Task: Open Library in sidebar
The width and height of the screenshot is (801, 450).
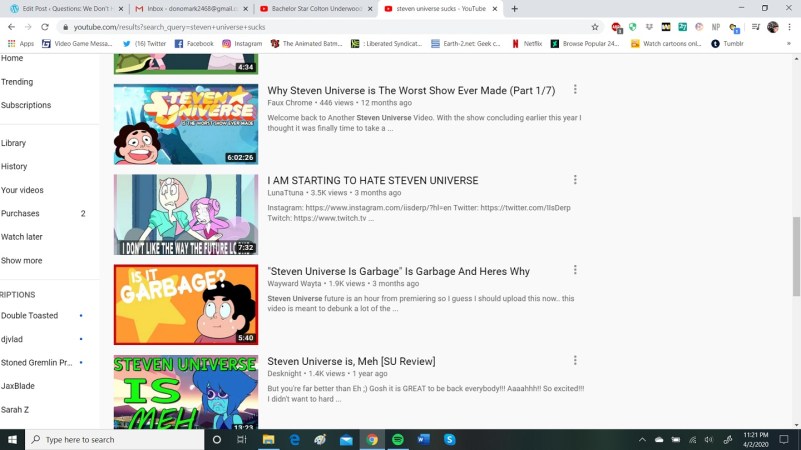Action: click(x=13, y=143)
